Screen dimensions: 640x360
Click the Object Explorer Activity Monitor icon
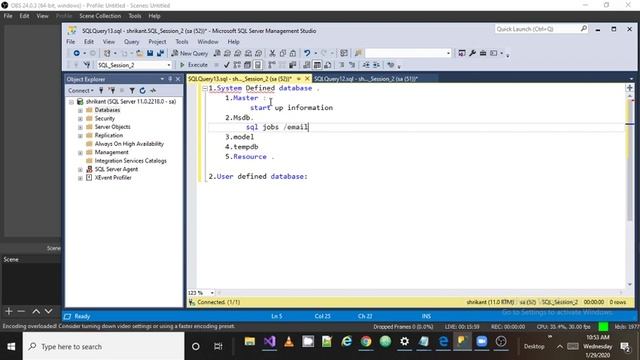[x=153, y=91]
